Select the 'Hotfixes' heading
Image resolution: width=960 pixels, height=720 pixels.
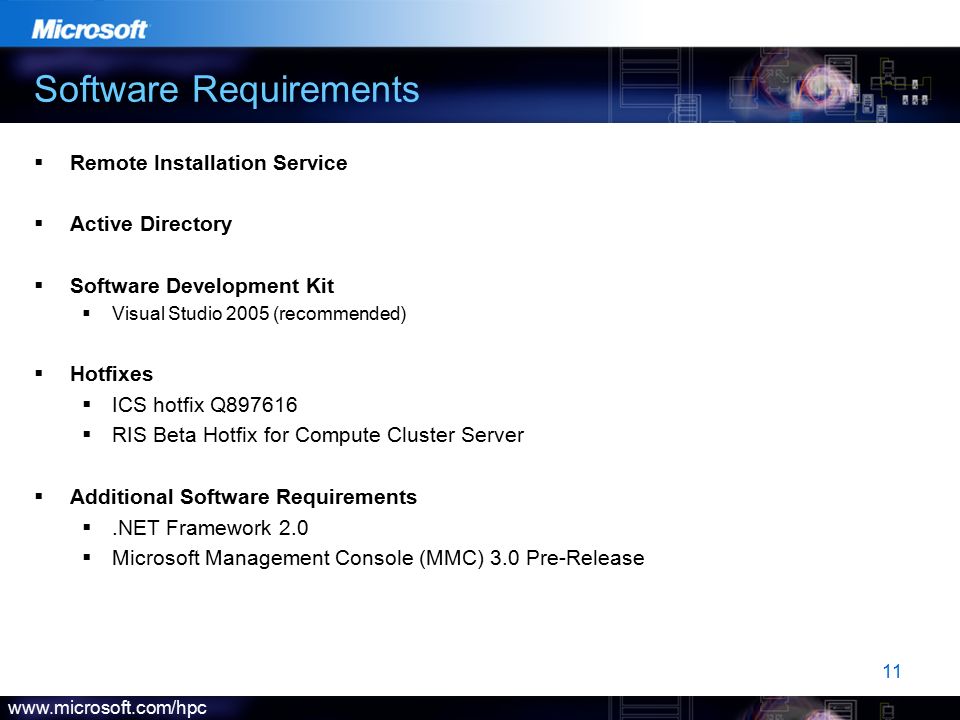[x=111, y=374]
